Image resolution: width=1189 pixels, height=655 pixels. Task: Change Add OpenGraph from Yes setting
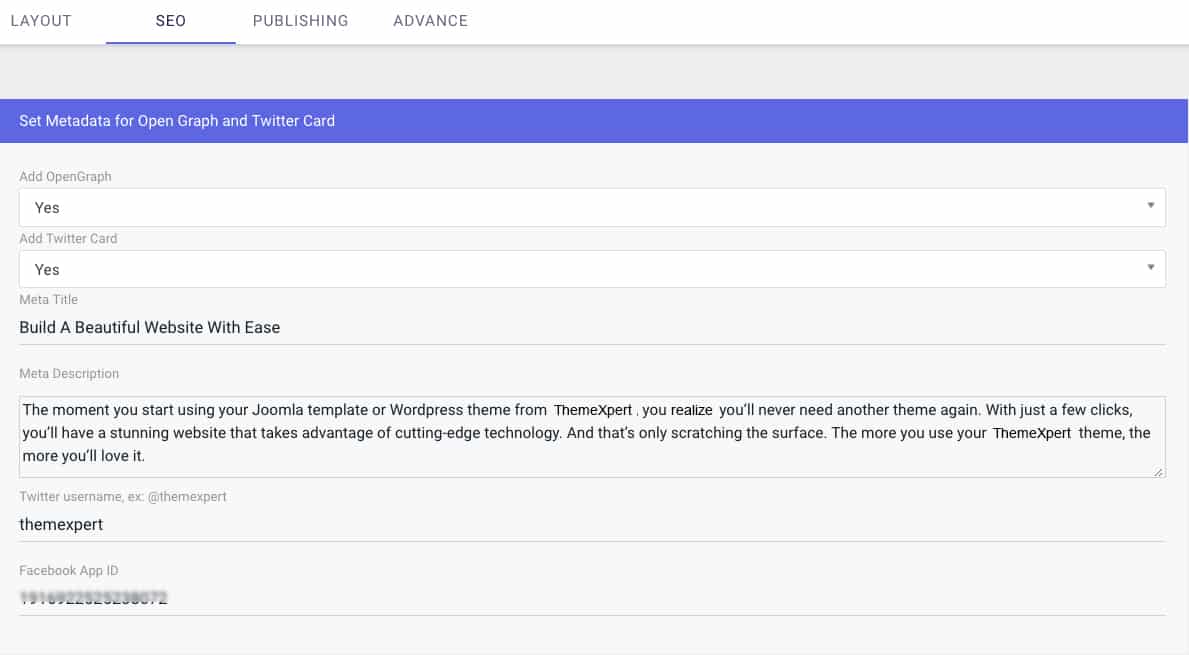tap(592, 207)
